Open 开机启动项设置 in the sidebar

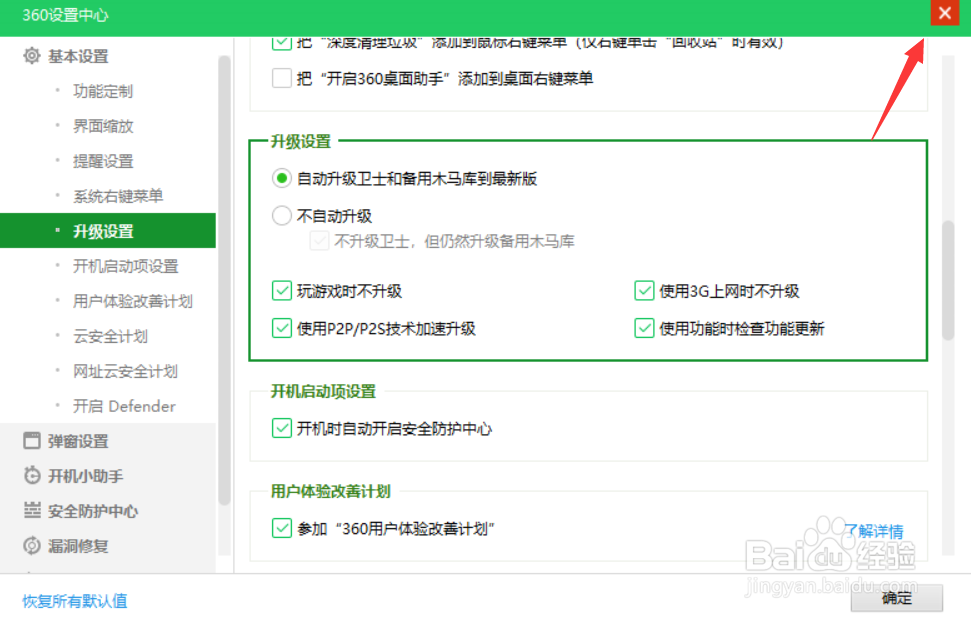point(126,266)
